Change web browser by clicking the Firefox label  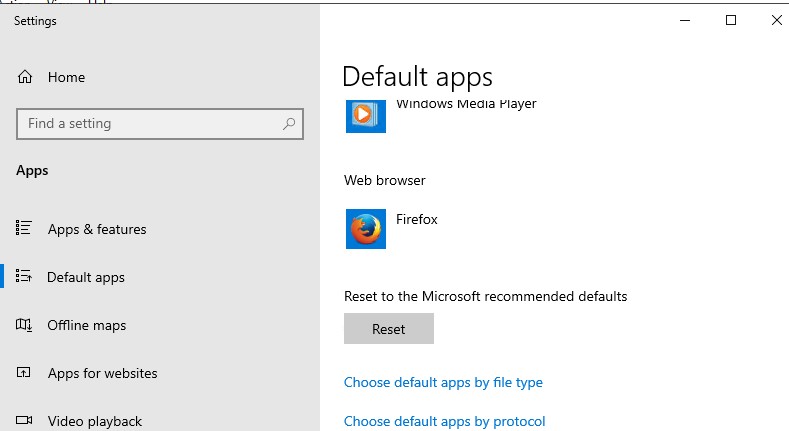[x=417, y=219]
